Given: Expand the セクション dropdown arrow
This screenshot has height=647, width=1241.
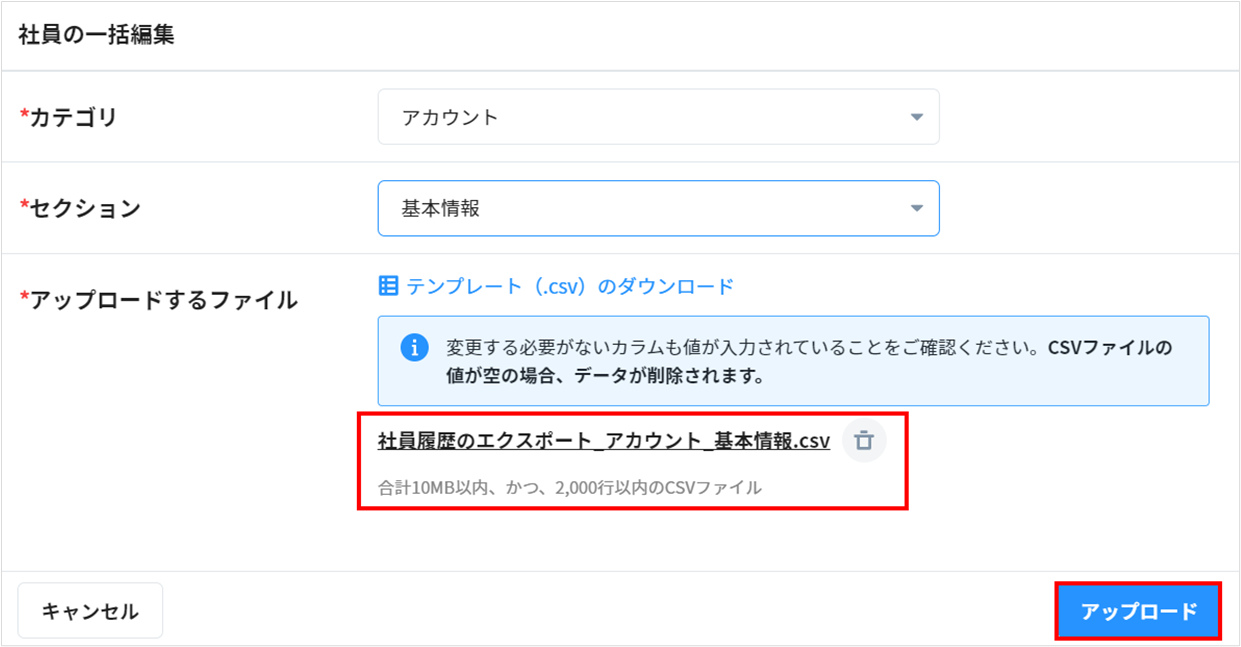Looking at the screenshot, I should pos(916,208).
